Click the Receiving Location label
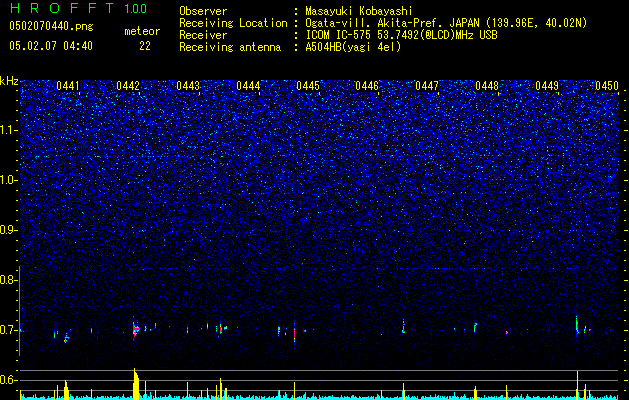Screen dimensions: 629x400 pos(233,23)
